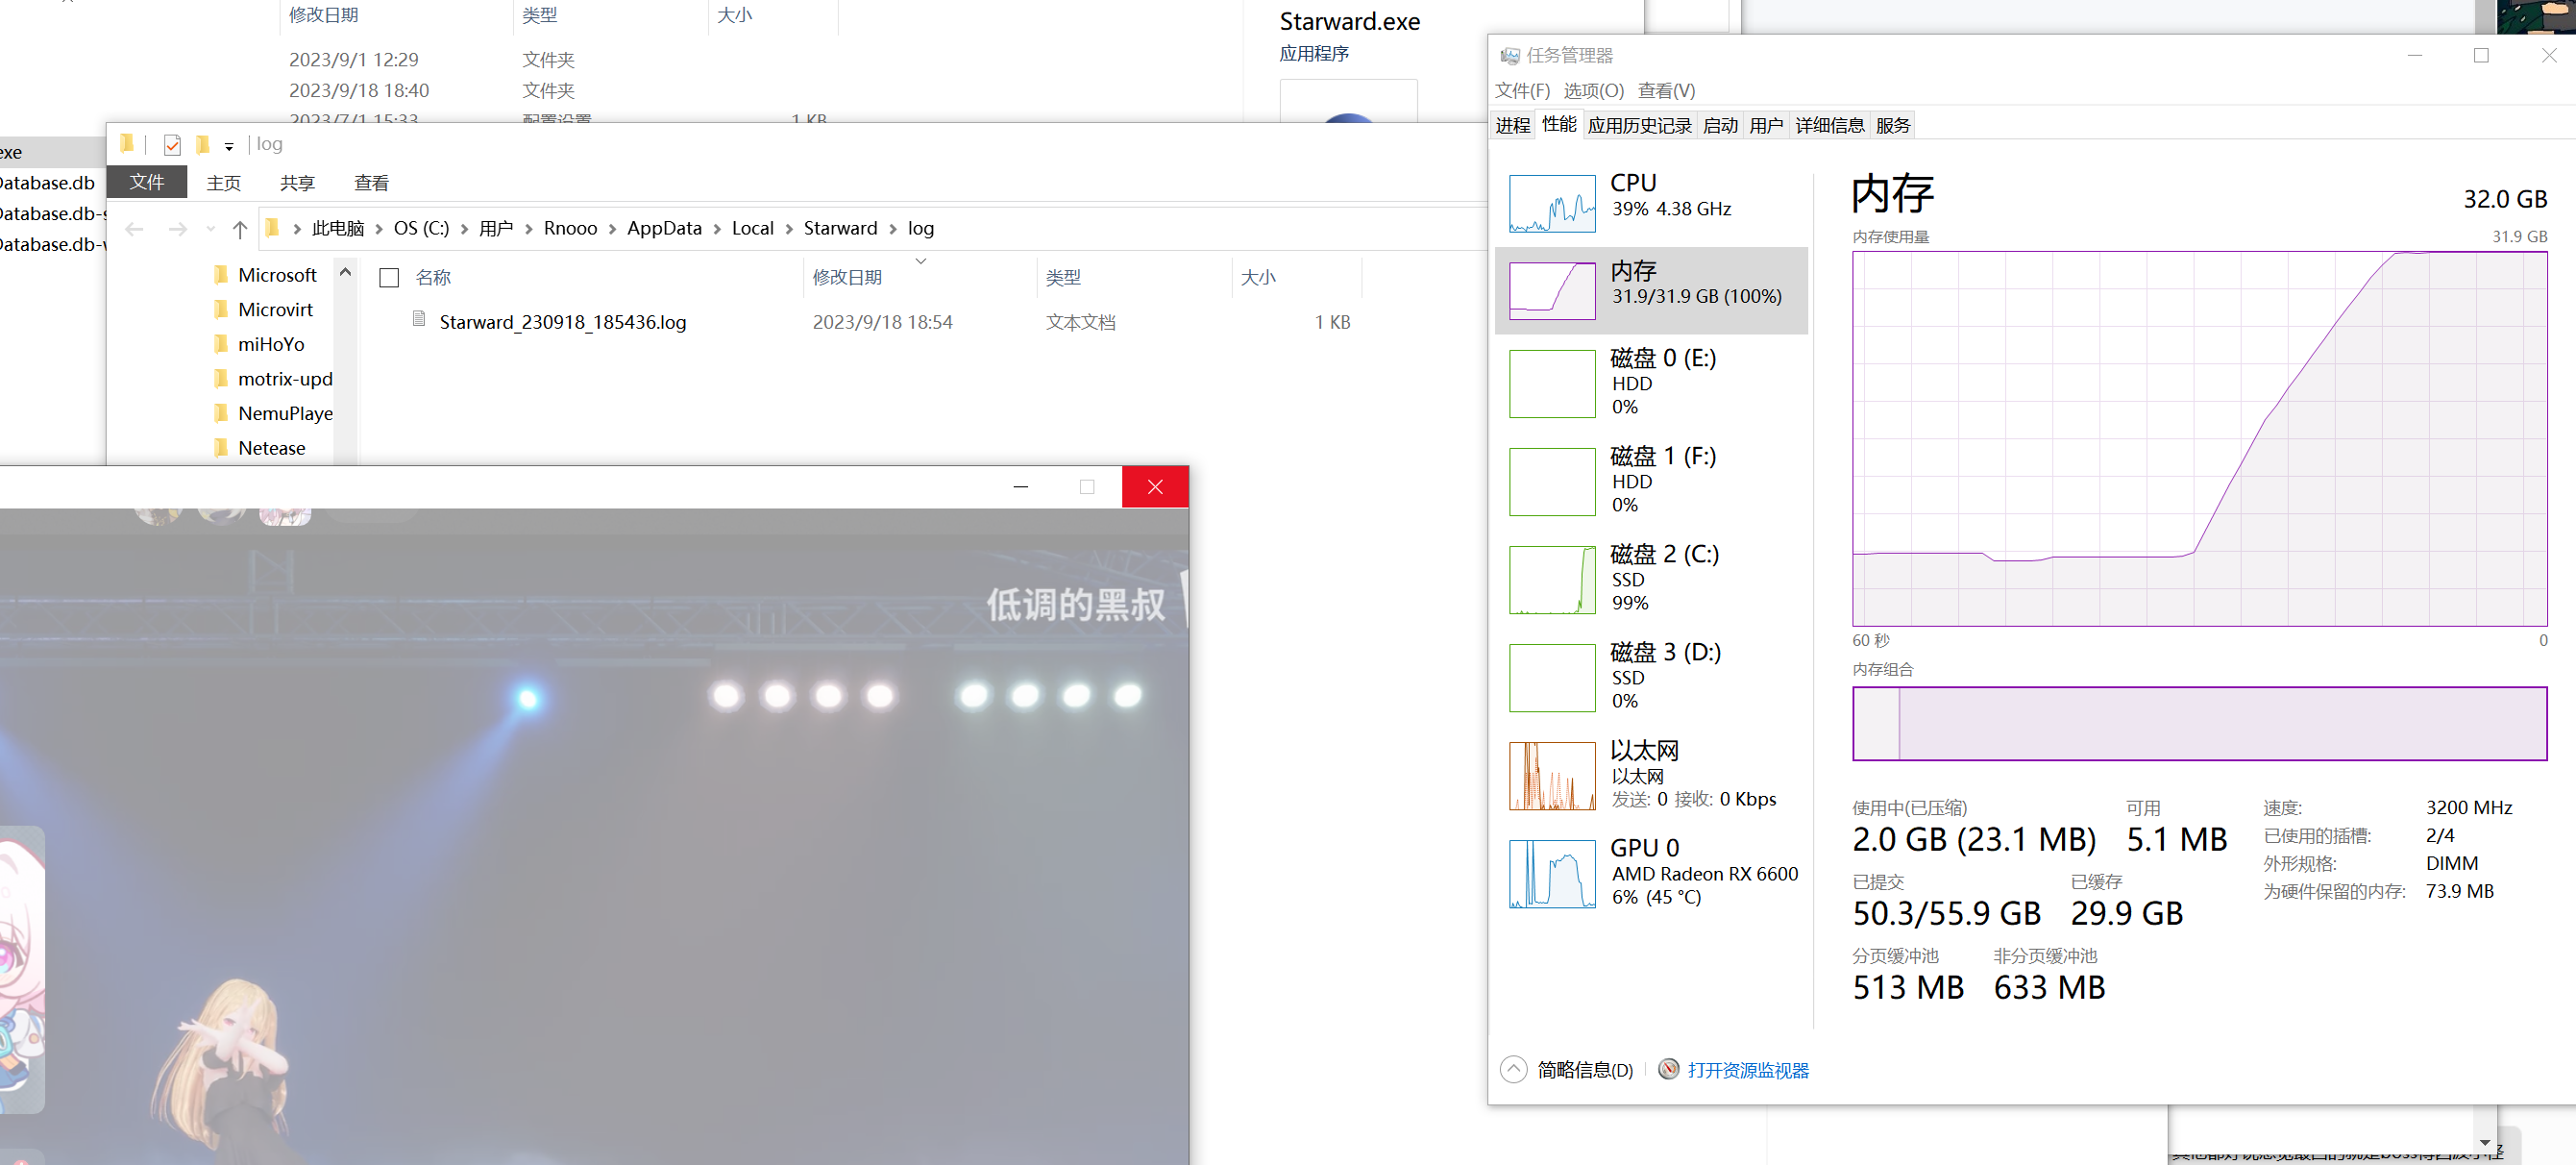
Task: Open the 查看(V) menu in Task Manager
Action: [1664, 90]
